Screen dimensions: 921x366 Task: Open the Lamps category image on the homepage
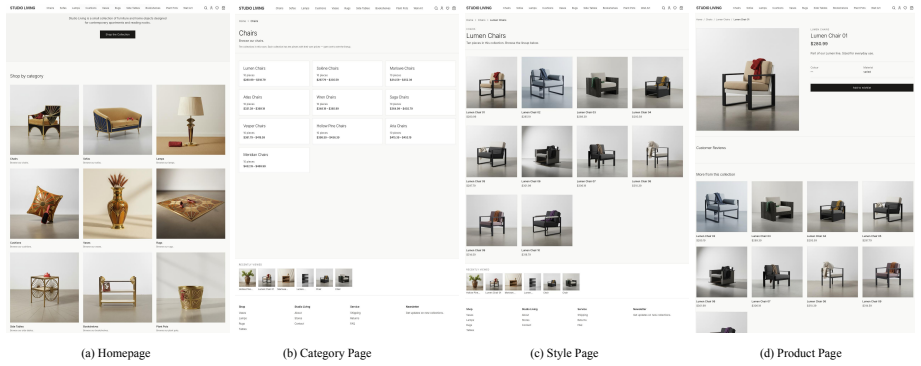click(190, 120)
